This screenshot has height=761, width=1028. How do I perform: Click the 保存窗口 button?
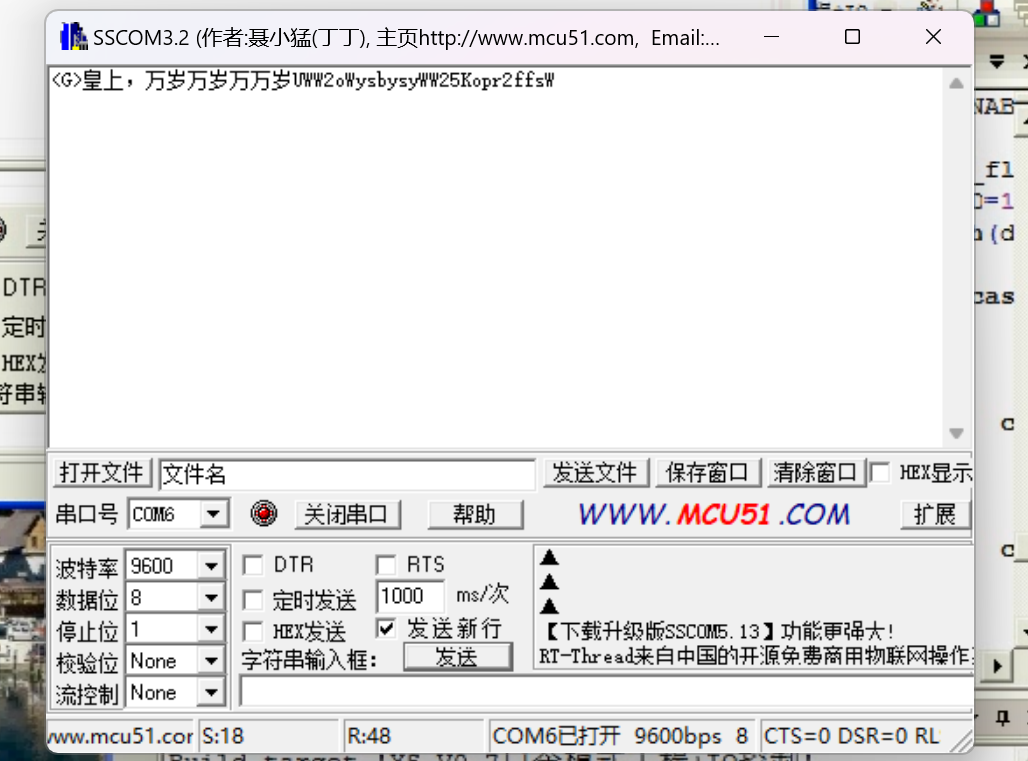707,473
